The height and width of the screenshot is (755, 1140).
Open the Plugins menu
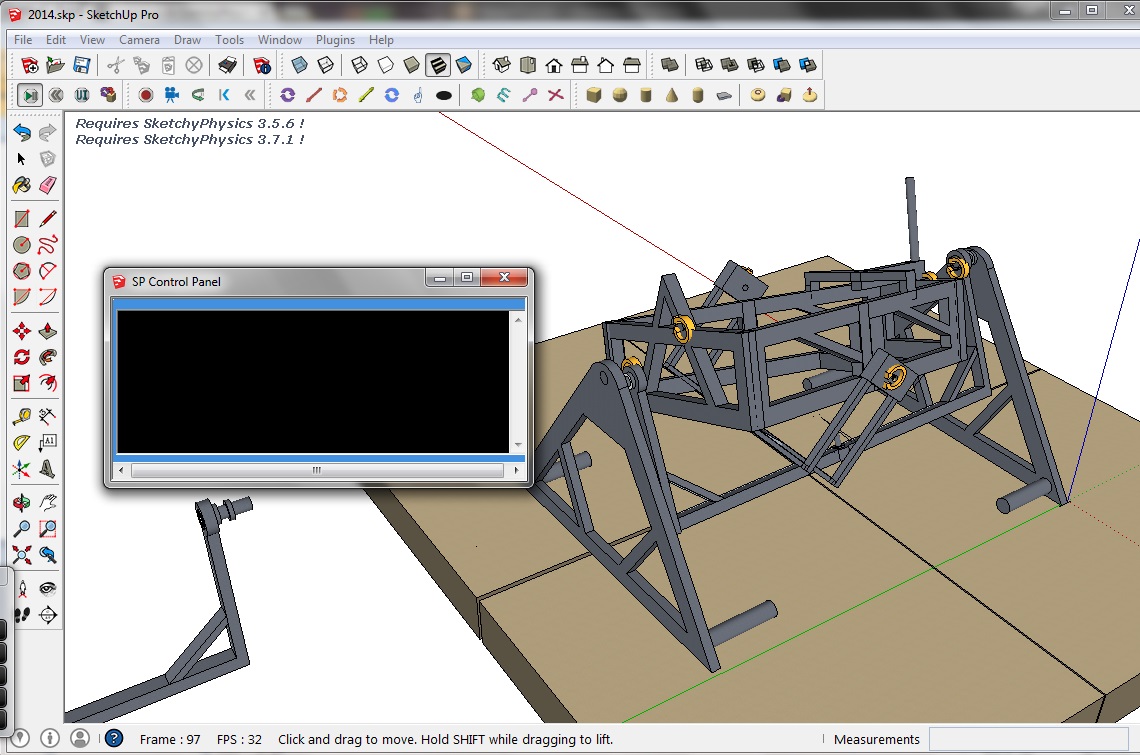[335, 40]
